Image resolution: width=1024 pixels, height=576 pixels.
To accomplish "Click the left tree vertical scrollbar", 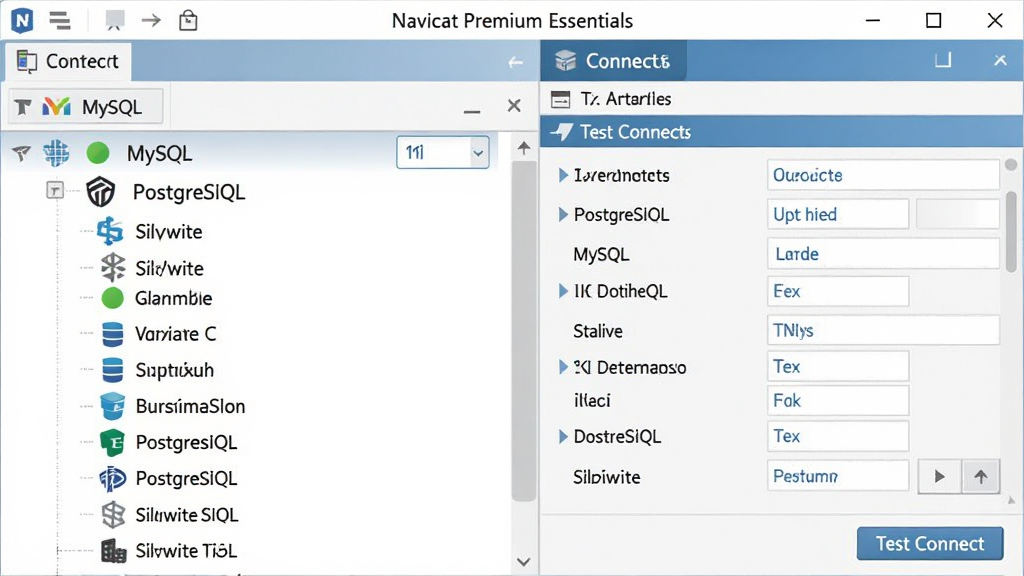I will [524, 330].
